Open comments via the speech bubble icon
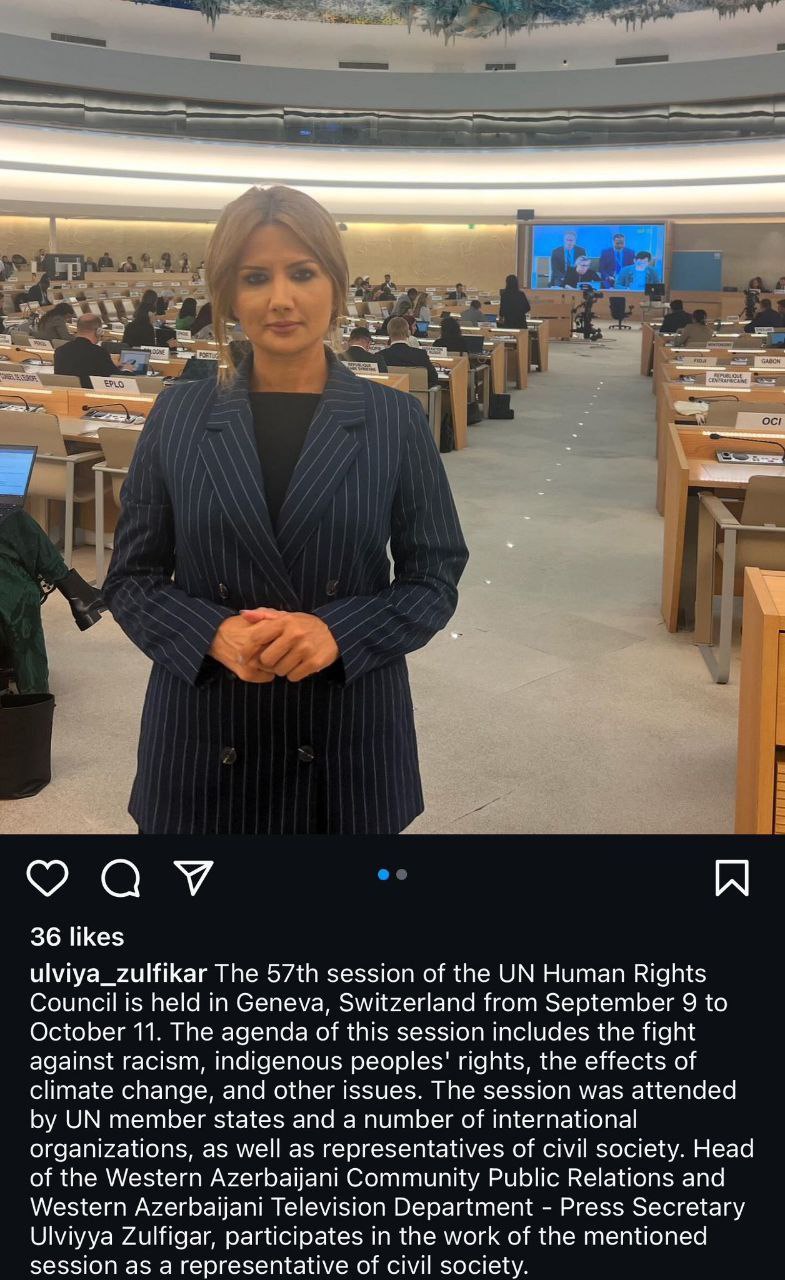The image size is (785, 1280). 121,878
